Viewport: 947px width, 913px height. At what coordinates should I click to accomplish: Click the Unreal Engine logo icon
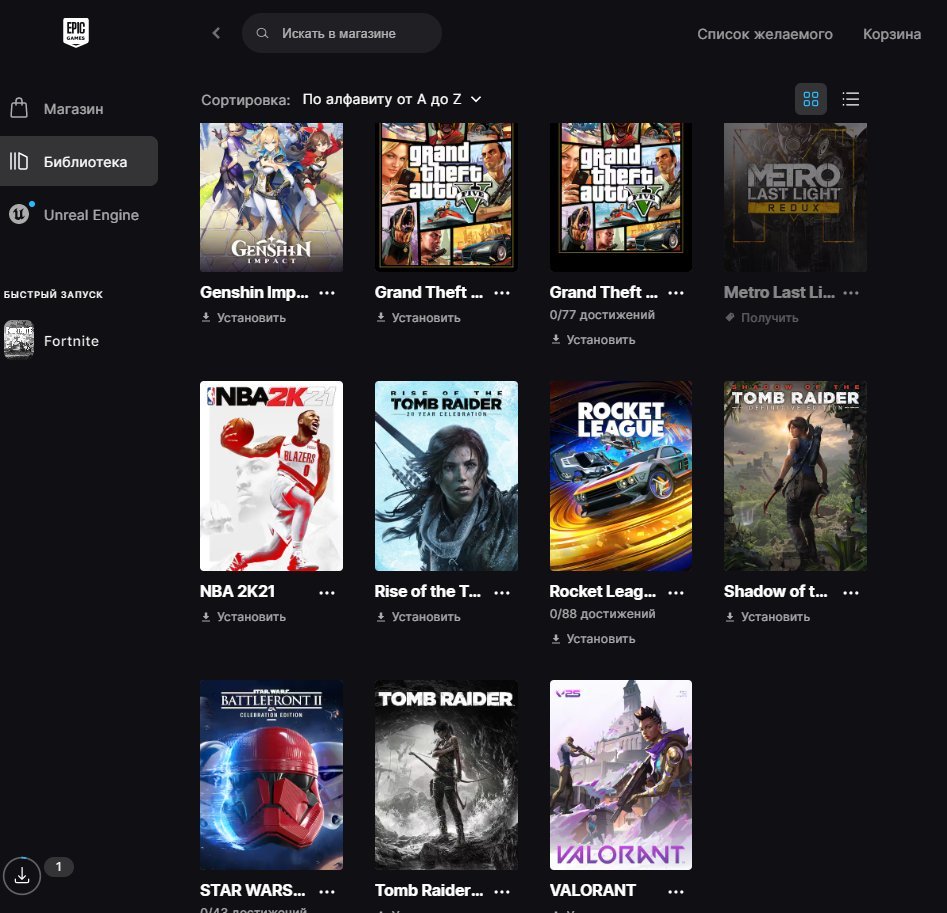tap(19, 214)
